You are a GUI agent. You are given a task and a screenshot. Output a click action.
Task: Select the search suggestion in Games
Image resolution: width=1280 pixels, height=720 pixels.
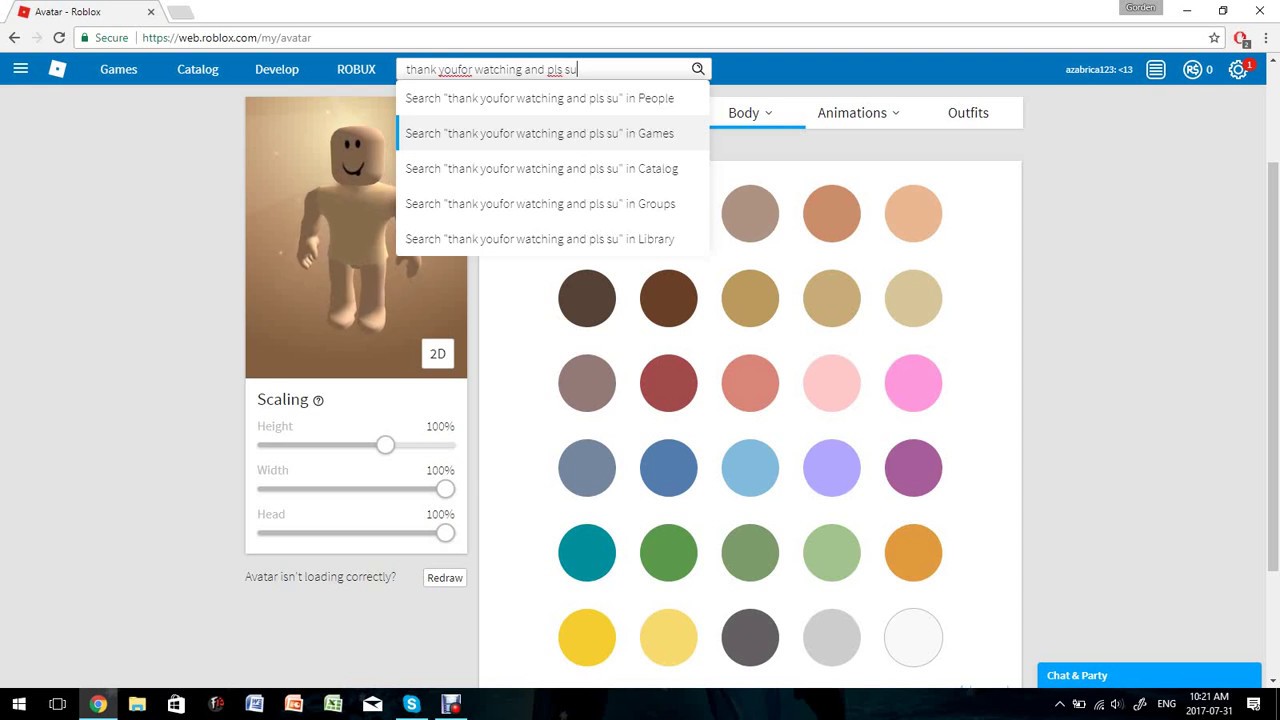[x=553, y=133]
